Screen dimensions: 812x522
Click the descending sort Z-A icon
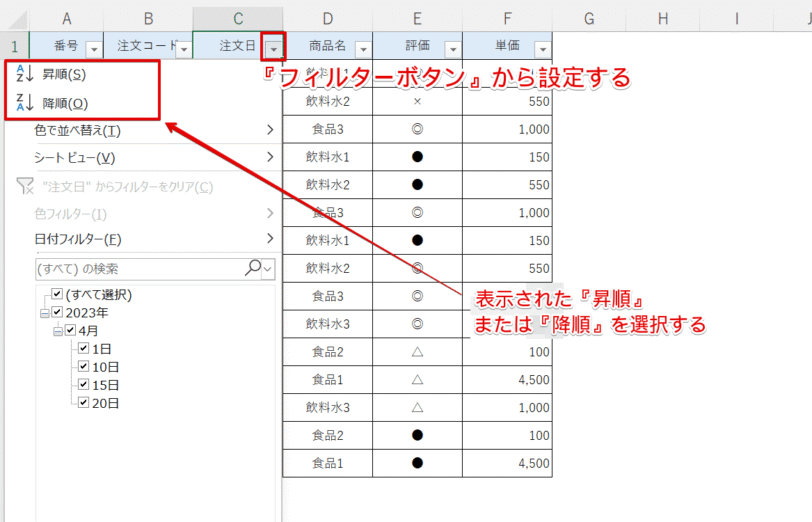tap(24, 103)
